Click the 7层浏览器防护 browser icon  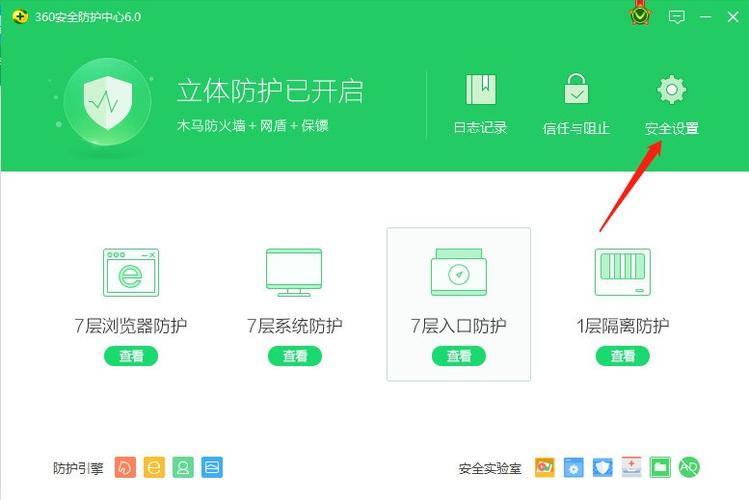(131, 273)
